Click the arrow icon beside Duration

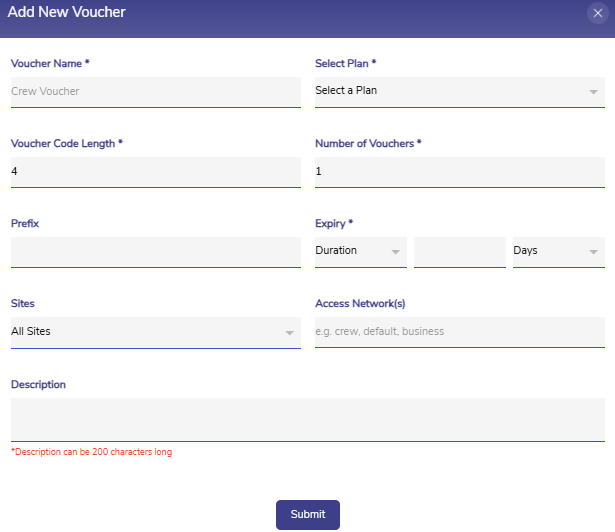point(396,252)
